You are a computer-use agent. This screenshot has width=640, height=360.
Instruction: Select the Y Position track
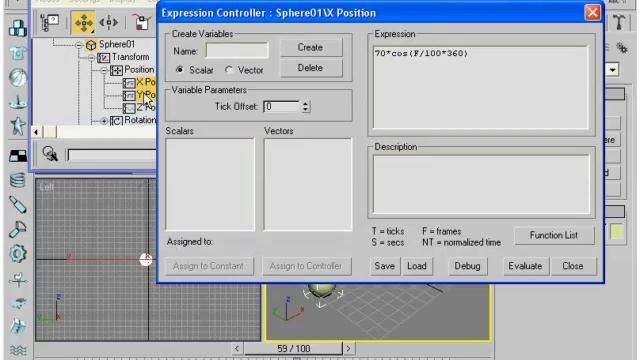tap(146, 95)
